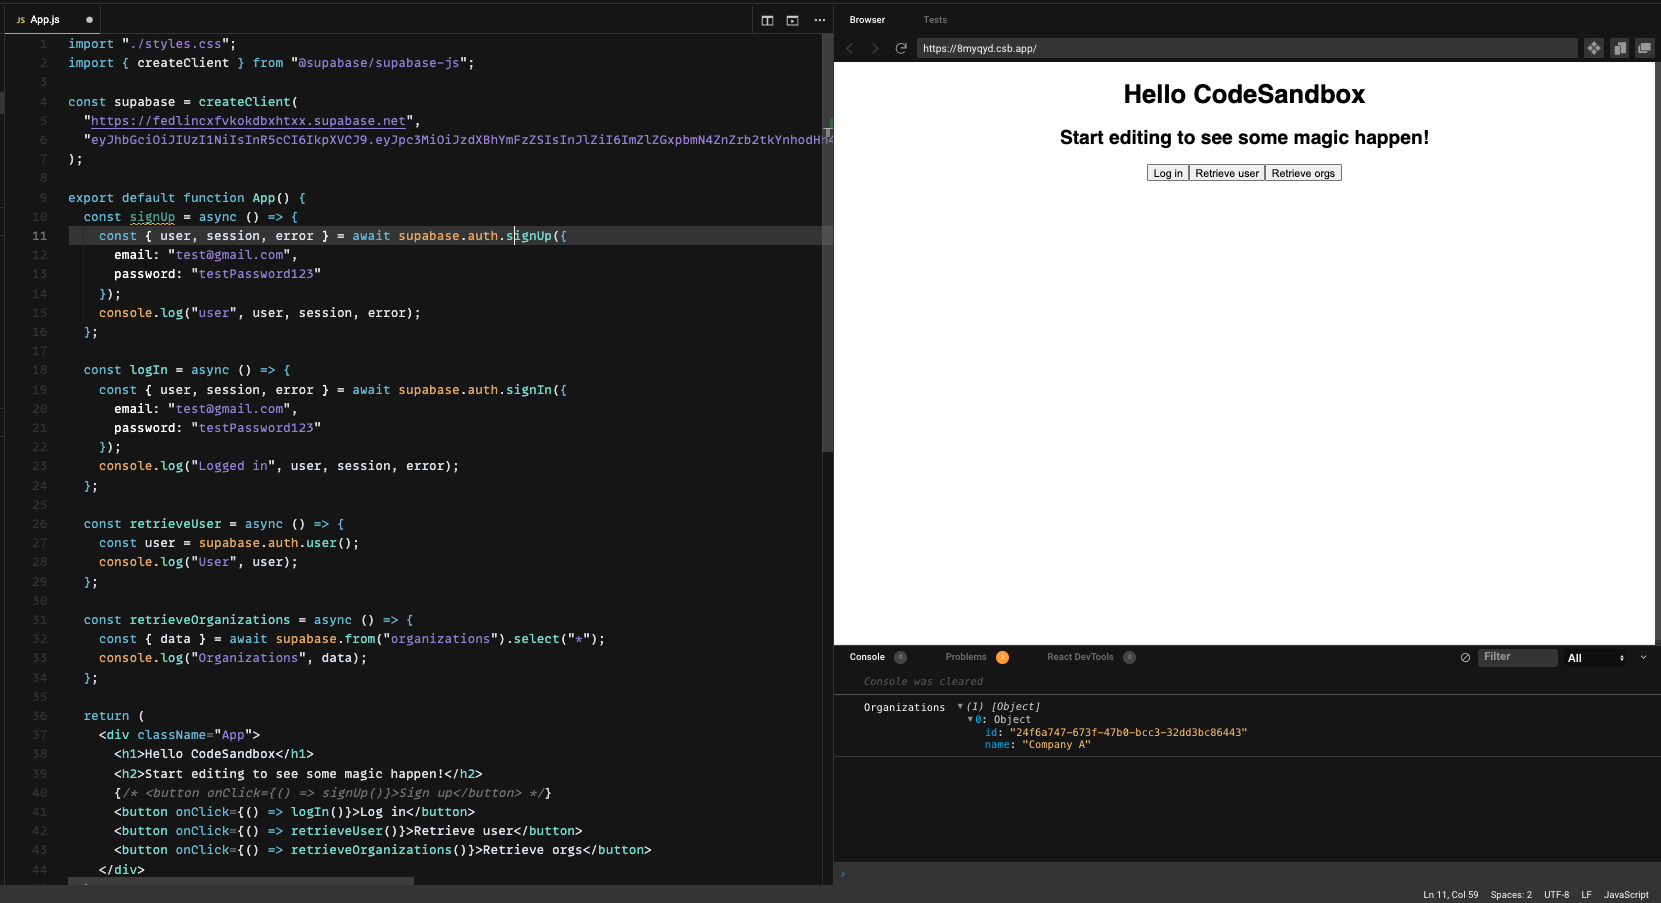Open the All log-level dropdown
The height and width of the screenshot is (903, 1661).
click(x=1596, y=658)
